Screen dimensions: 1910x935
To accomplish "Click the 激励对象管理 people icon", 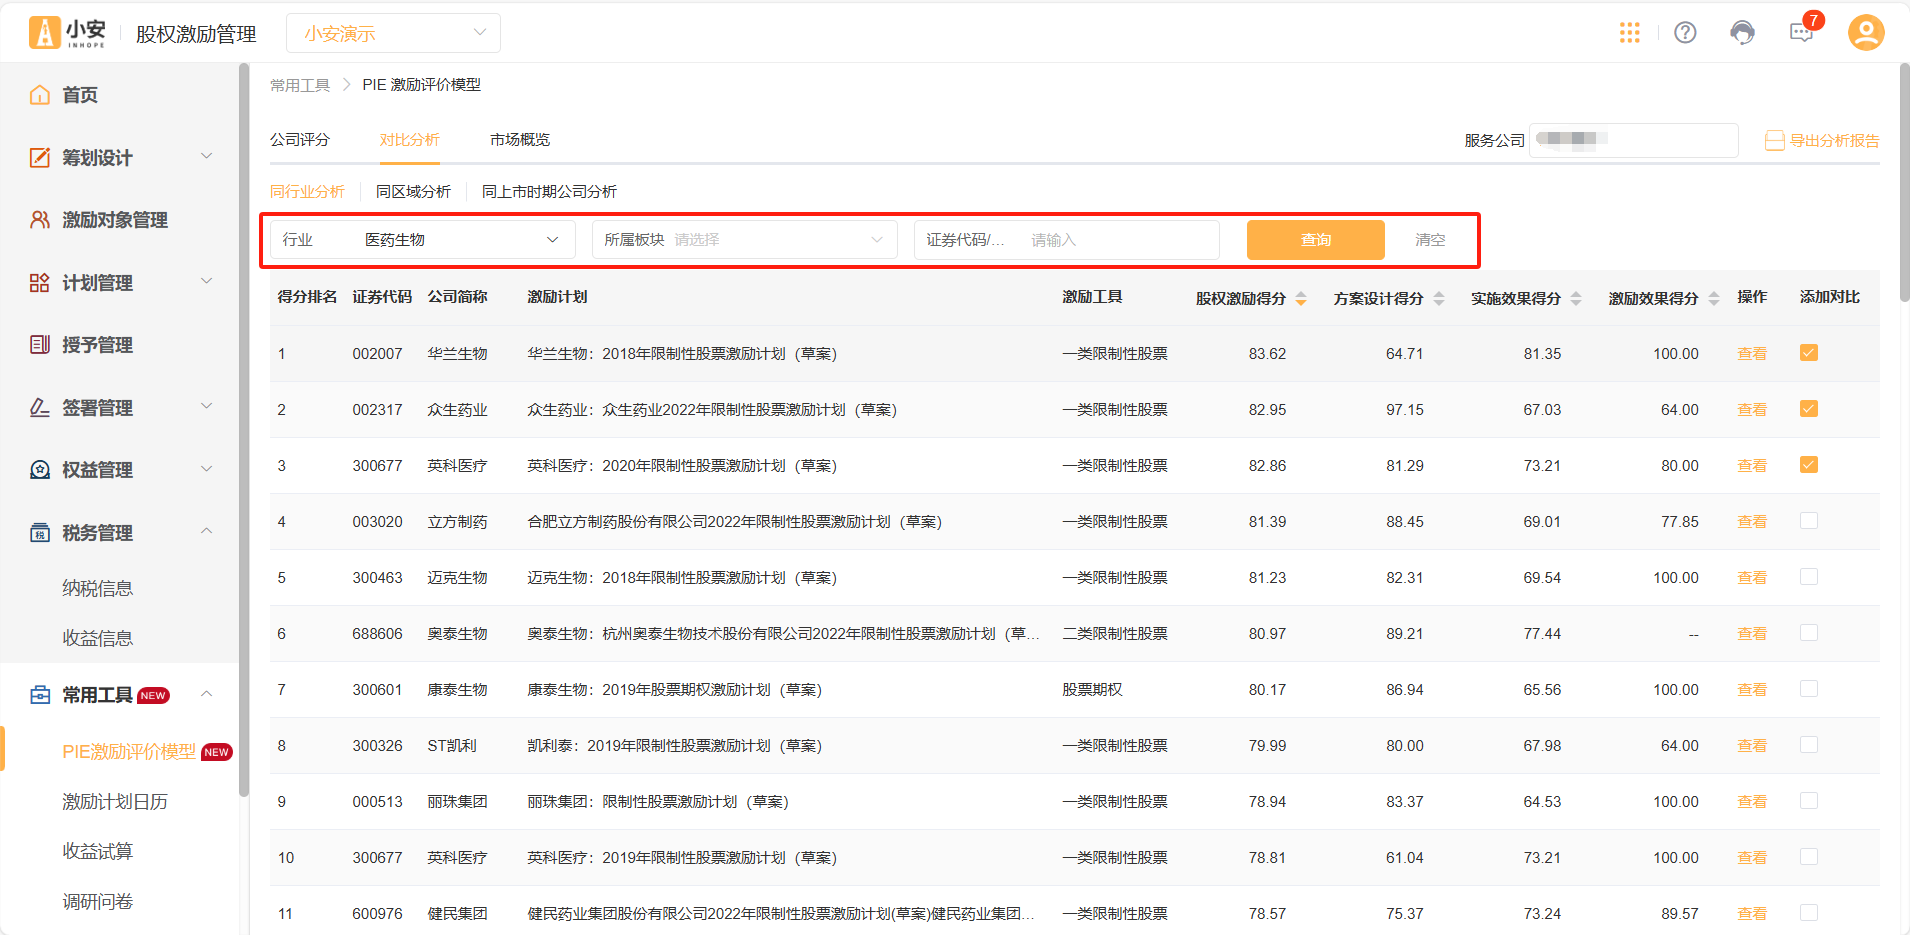I will coord(40,220).
